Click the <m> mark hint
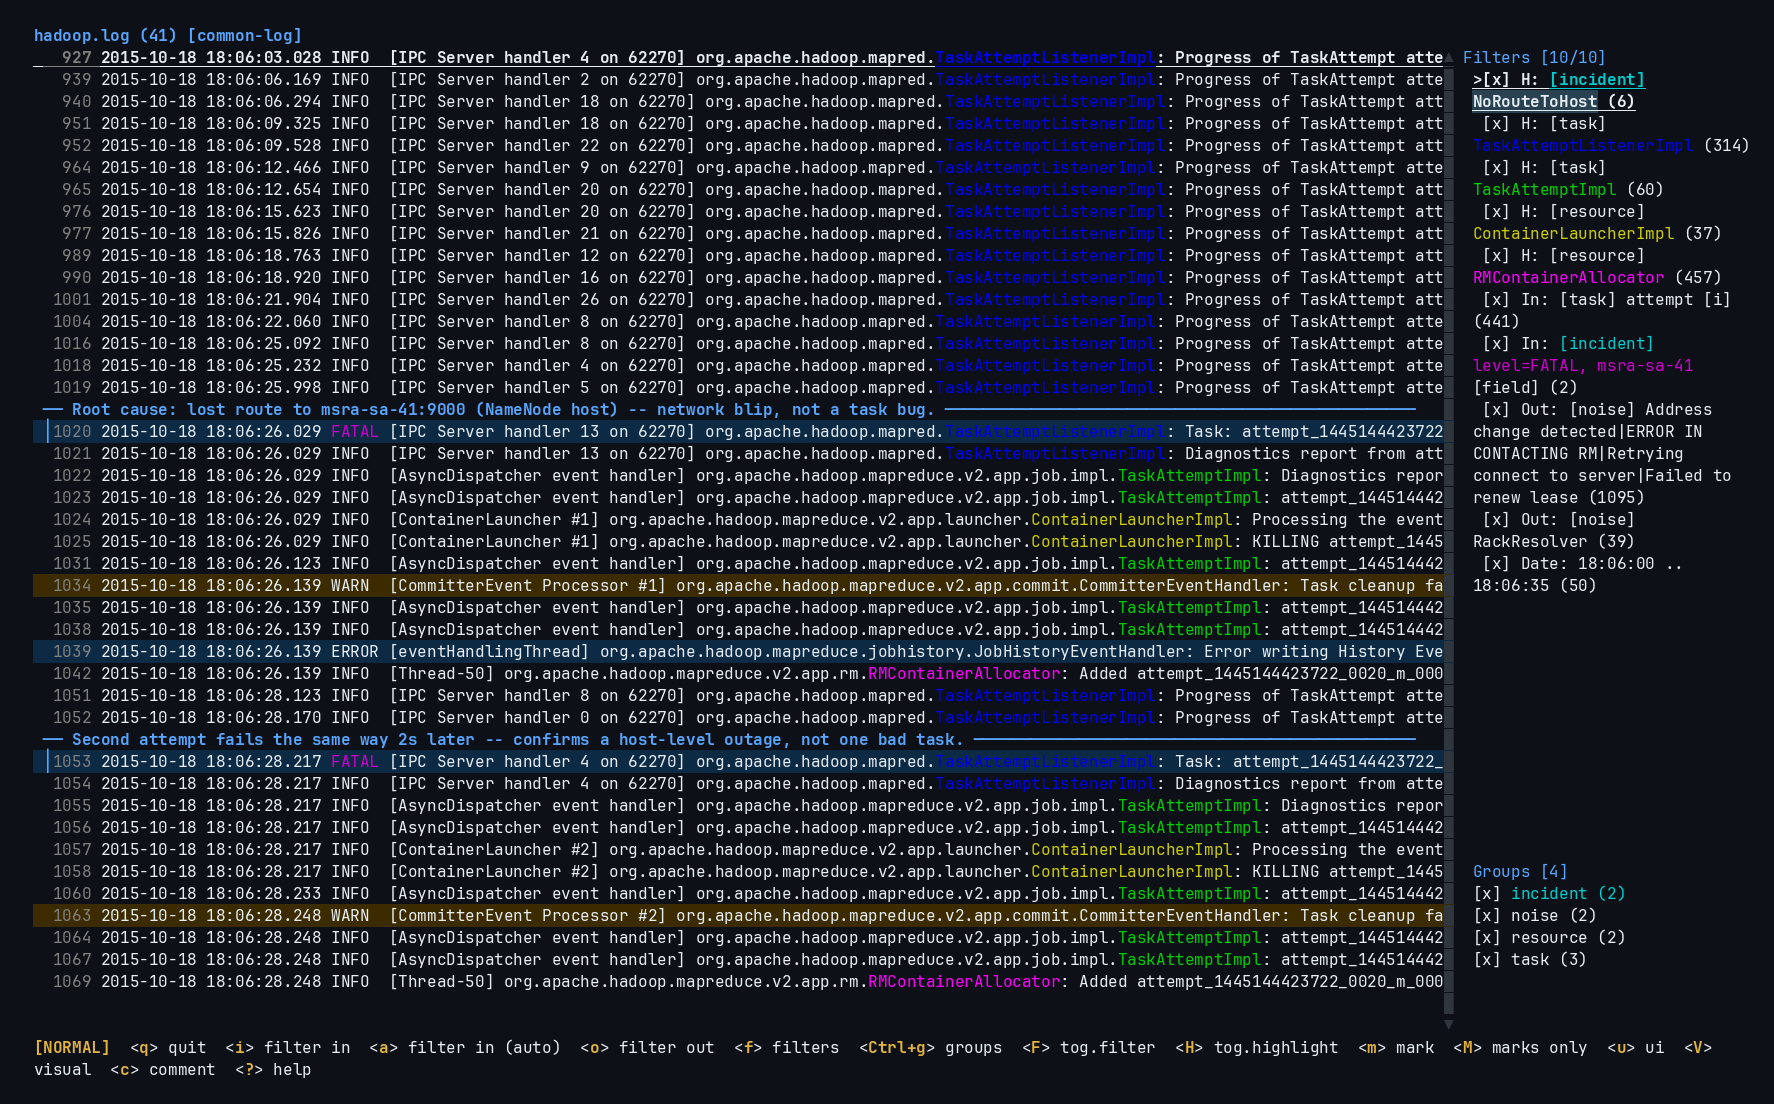Image resolution: width=1774 pixels, height=1104 pixels. point(1396,1048)
